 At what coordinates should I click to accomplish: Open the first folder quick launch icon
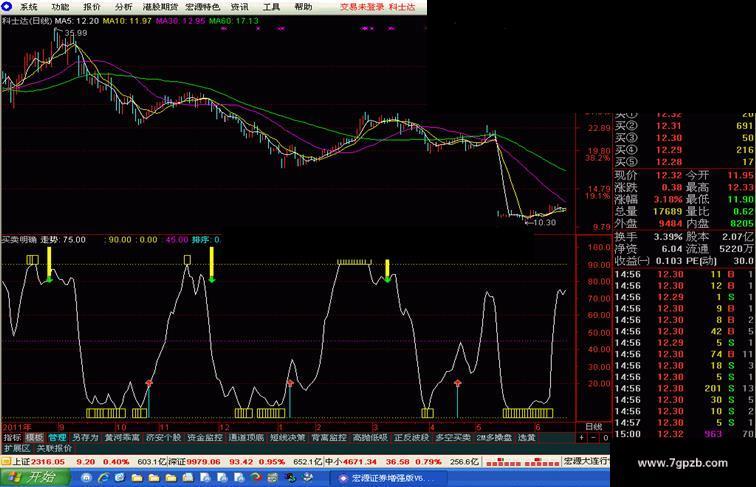[x=137, y=478]
